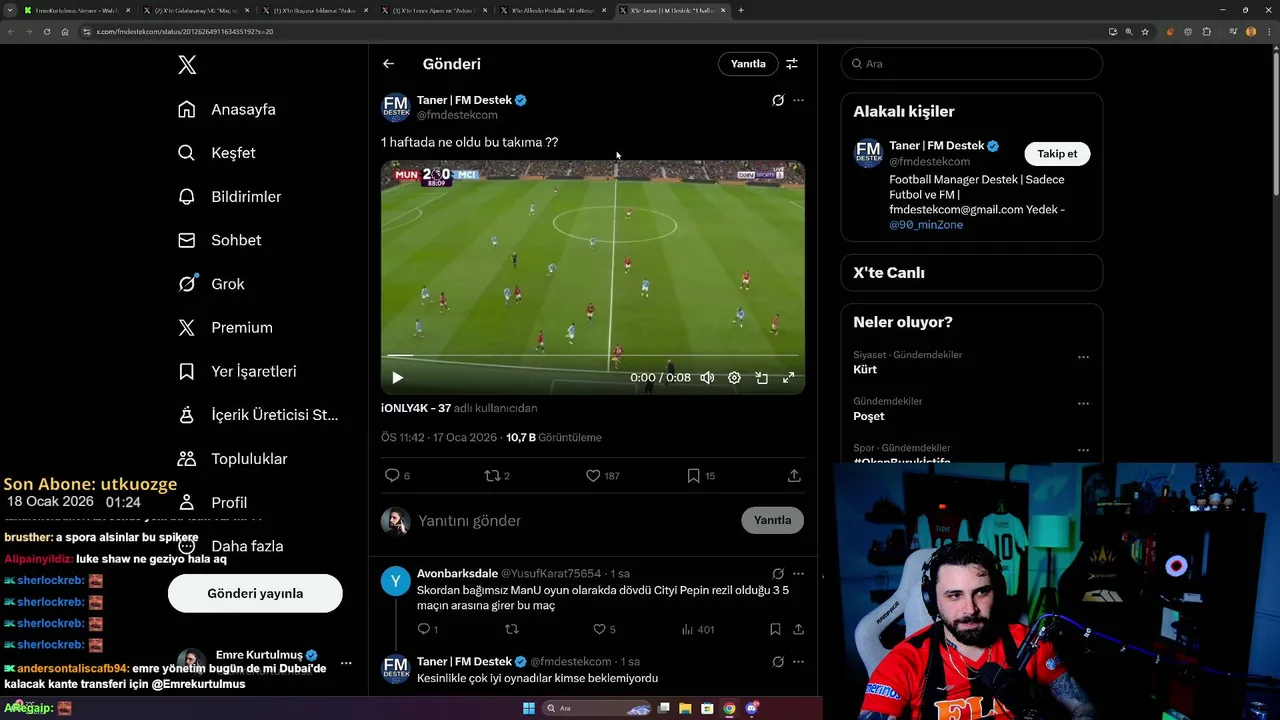Mute the video volume
This screenshot has width=1280, height=720.
(x=707, y=378)
